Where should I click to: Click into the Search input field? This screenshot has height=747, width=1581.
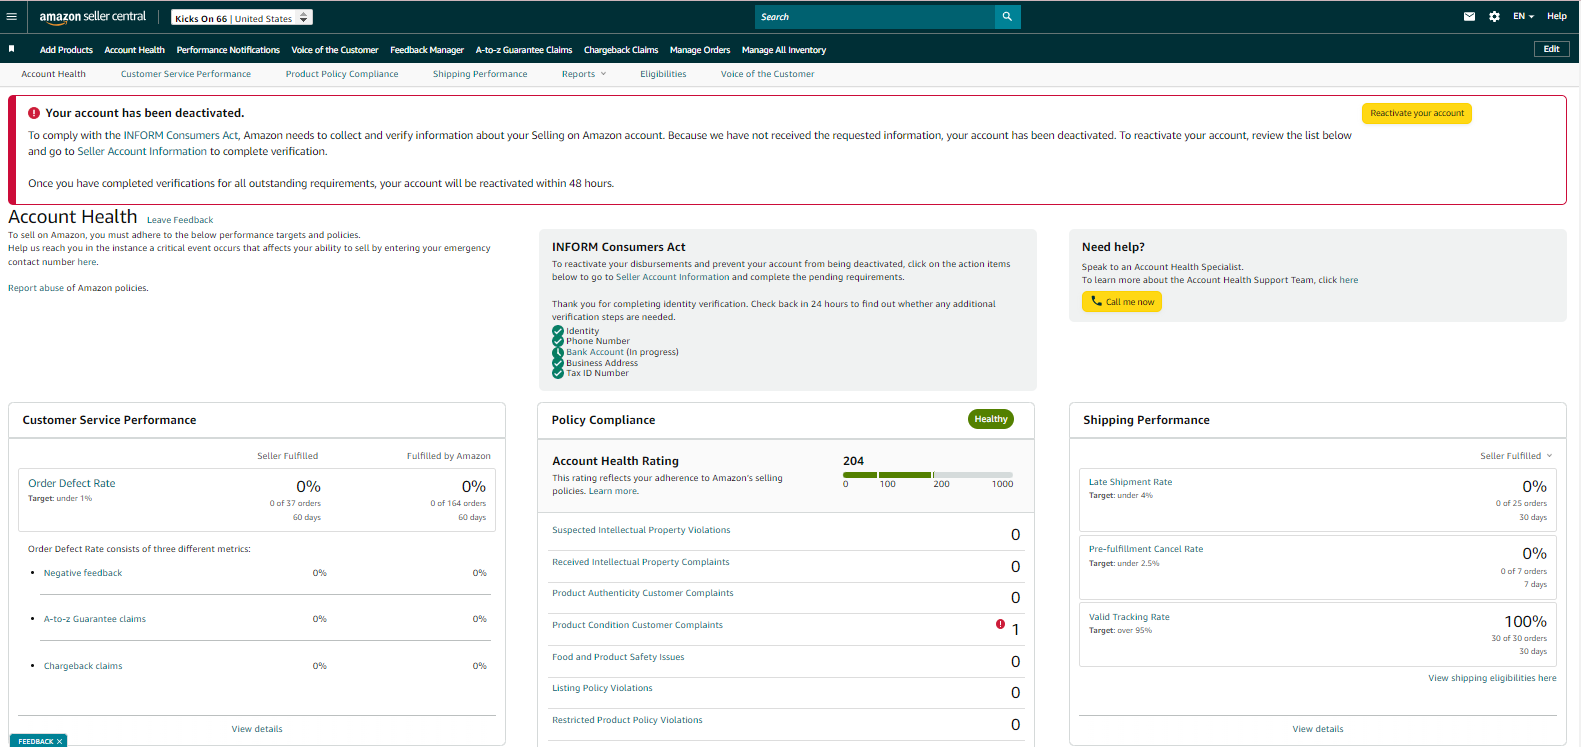click(875, 16)
